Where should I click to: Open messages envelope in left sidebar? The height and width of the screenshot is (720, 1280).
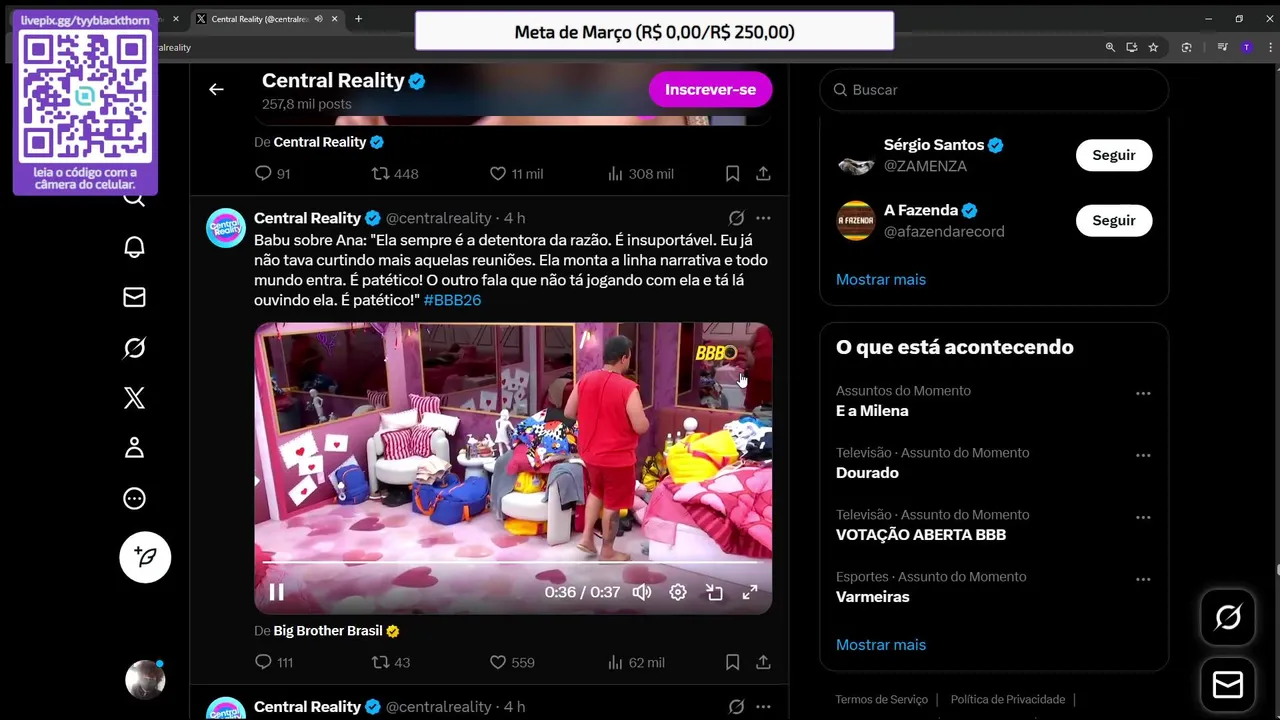coord(134,297)
